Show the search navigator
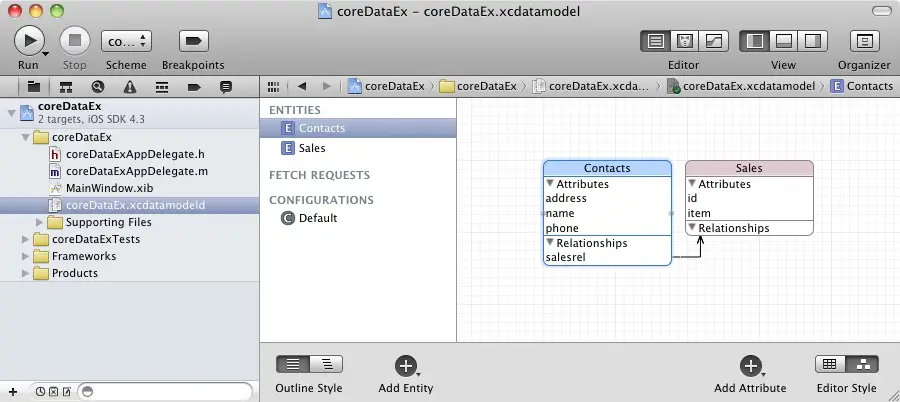Image resolution: width=900 pixels, height=402 pixels. [x=98, y=86]
